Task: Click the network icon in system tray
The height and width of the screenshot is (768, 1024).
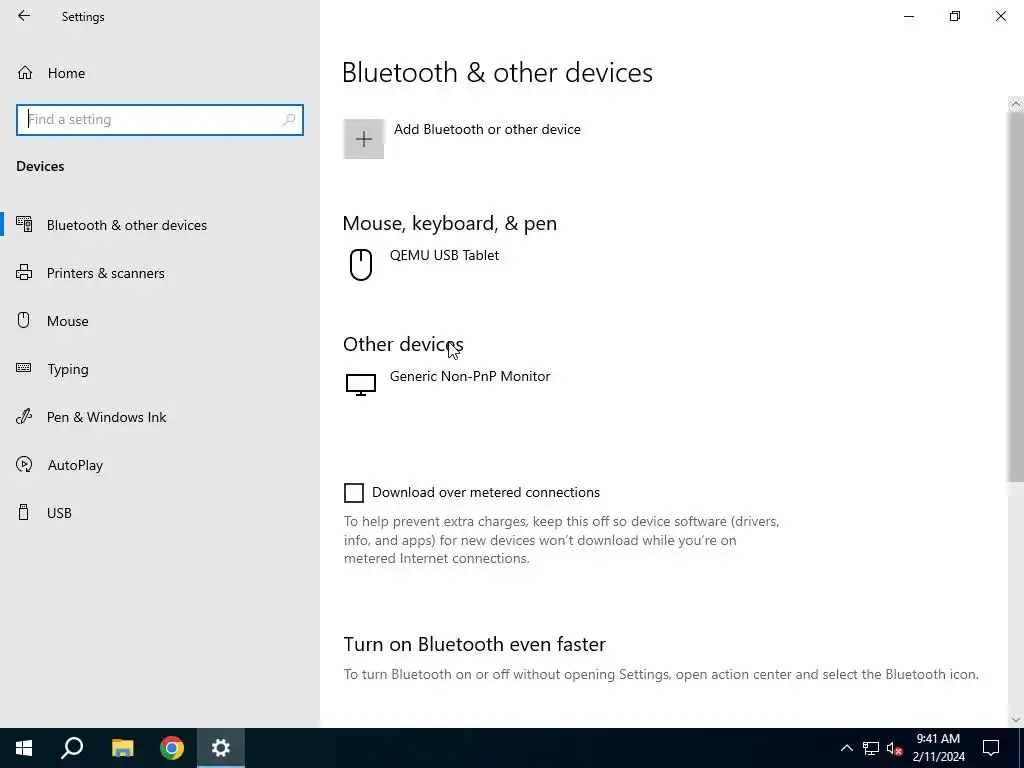Action: coord(871,748)
